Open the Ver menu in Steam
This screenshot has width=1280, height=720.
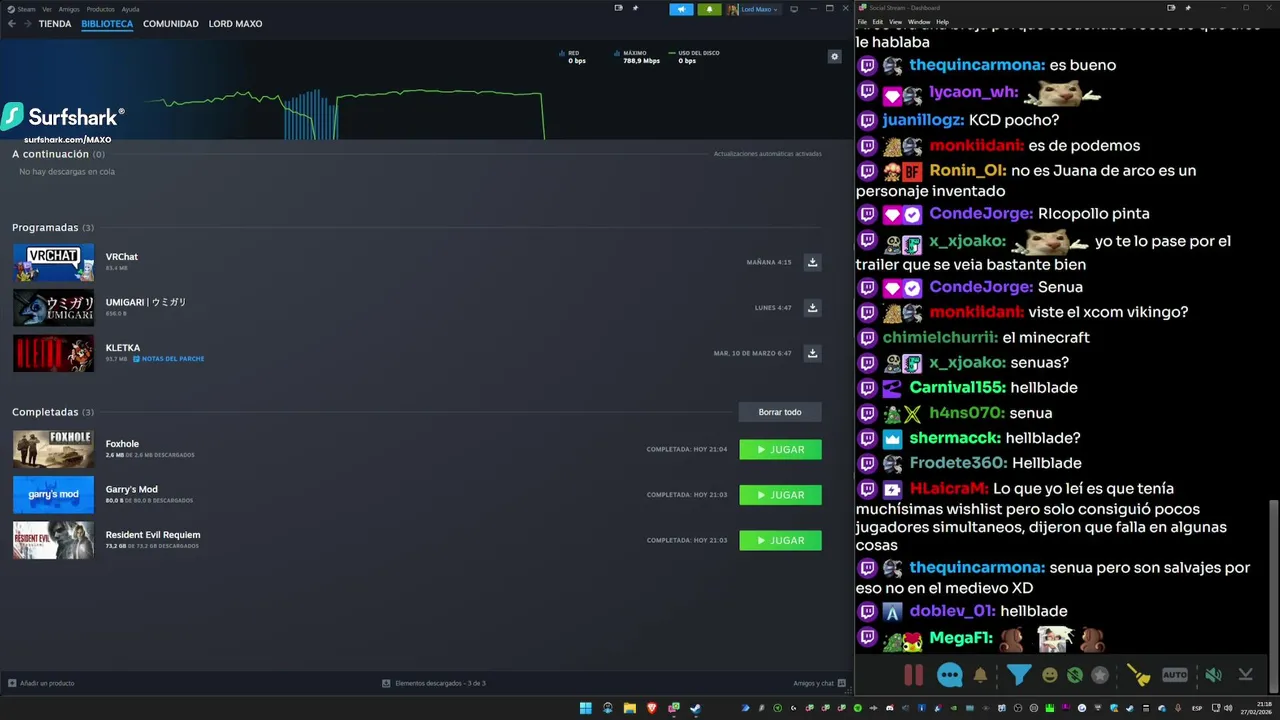[x=47, y=9]
